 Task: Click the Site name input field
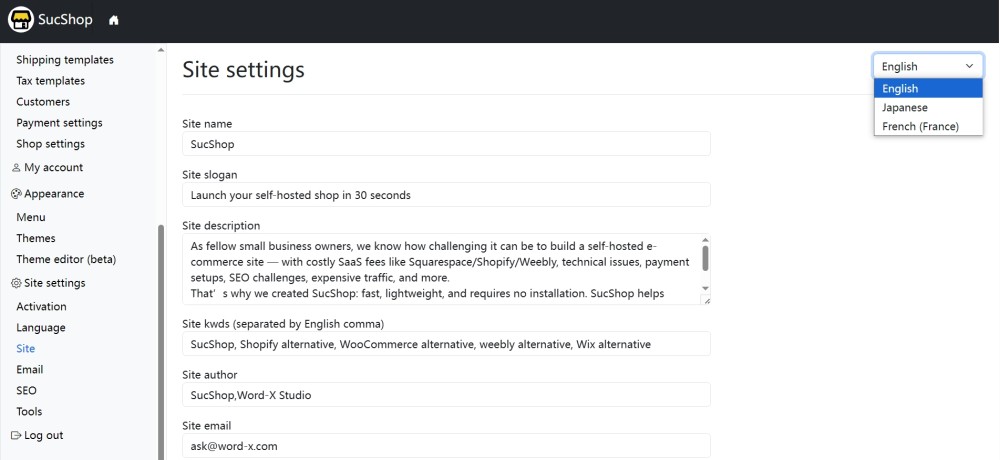click(x=446, y=144)
